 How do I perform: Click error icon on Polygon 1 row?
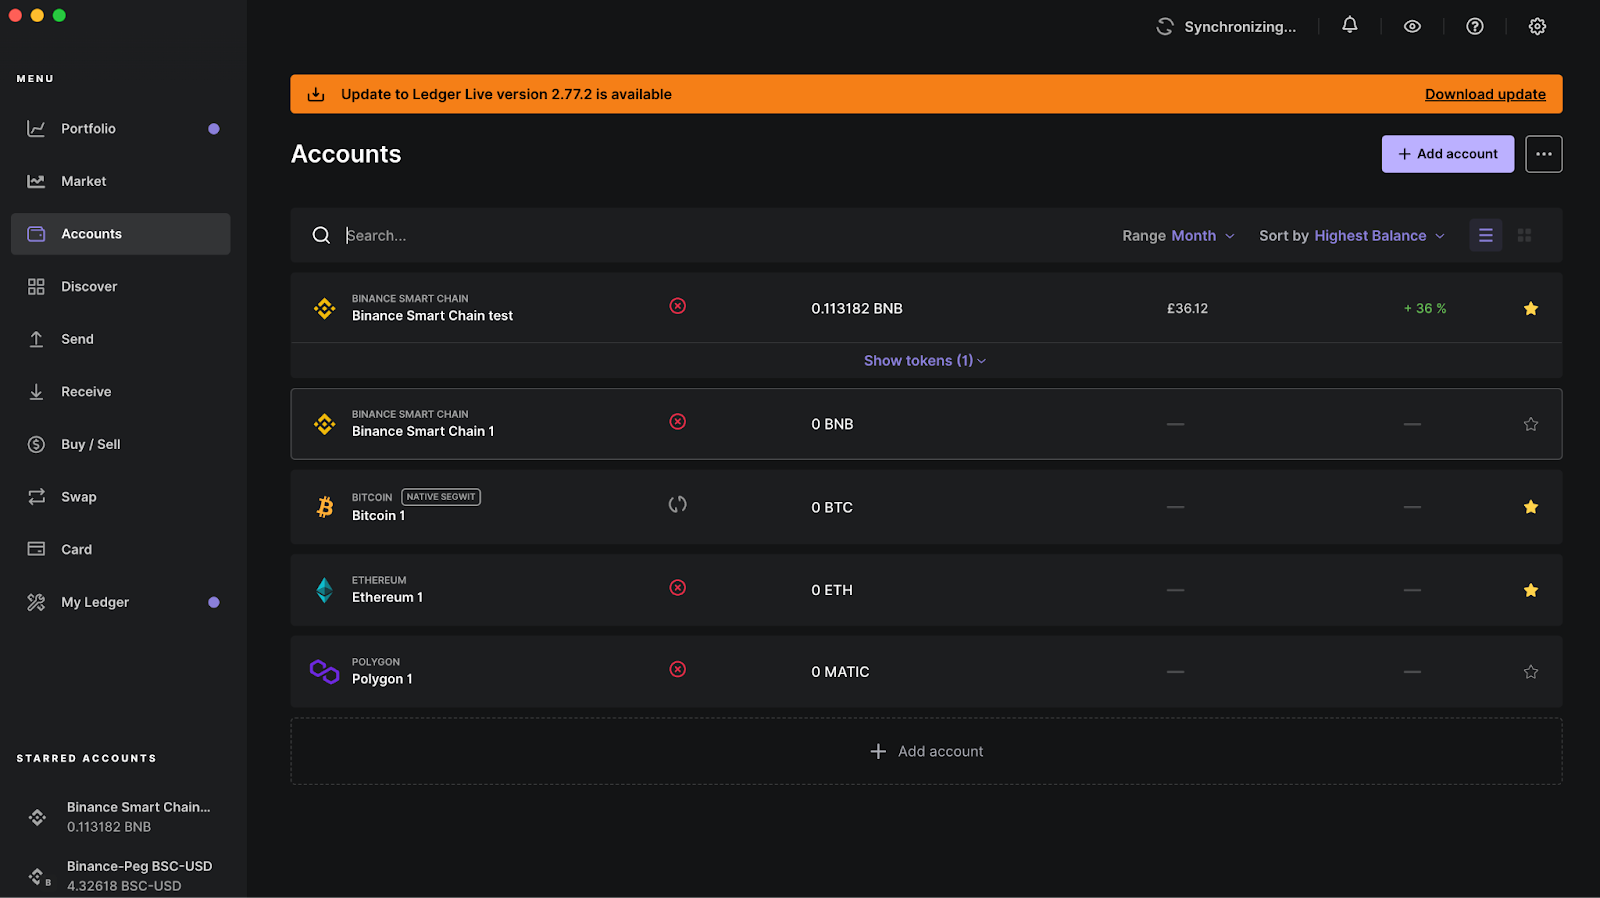click(x=677, y=670)
